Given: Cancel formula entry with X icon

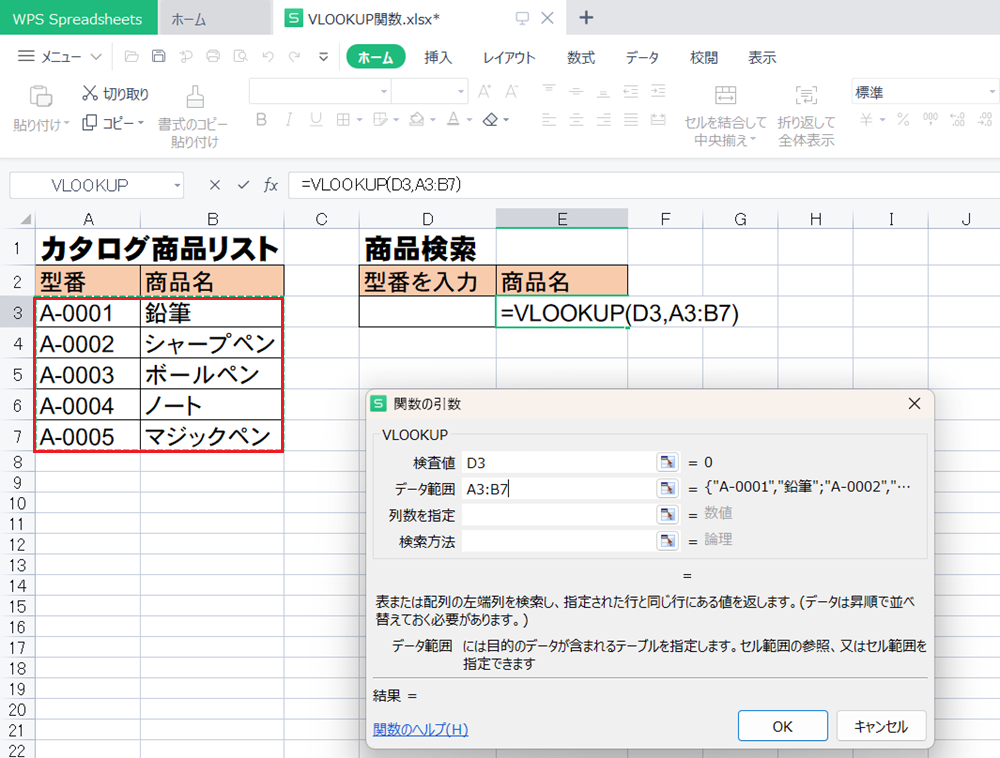Looking at the screenshot, I should coord(215,185).
